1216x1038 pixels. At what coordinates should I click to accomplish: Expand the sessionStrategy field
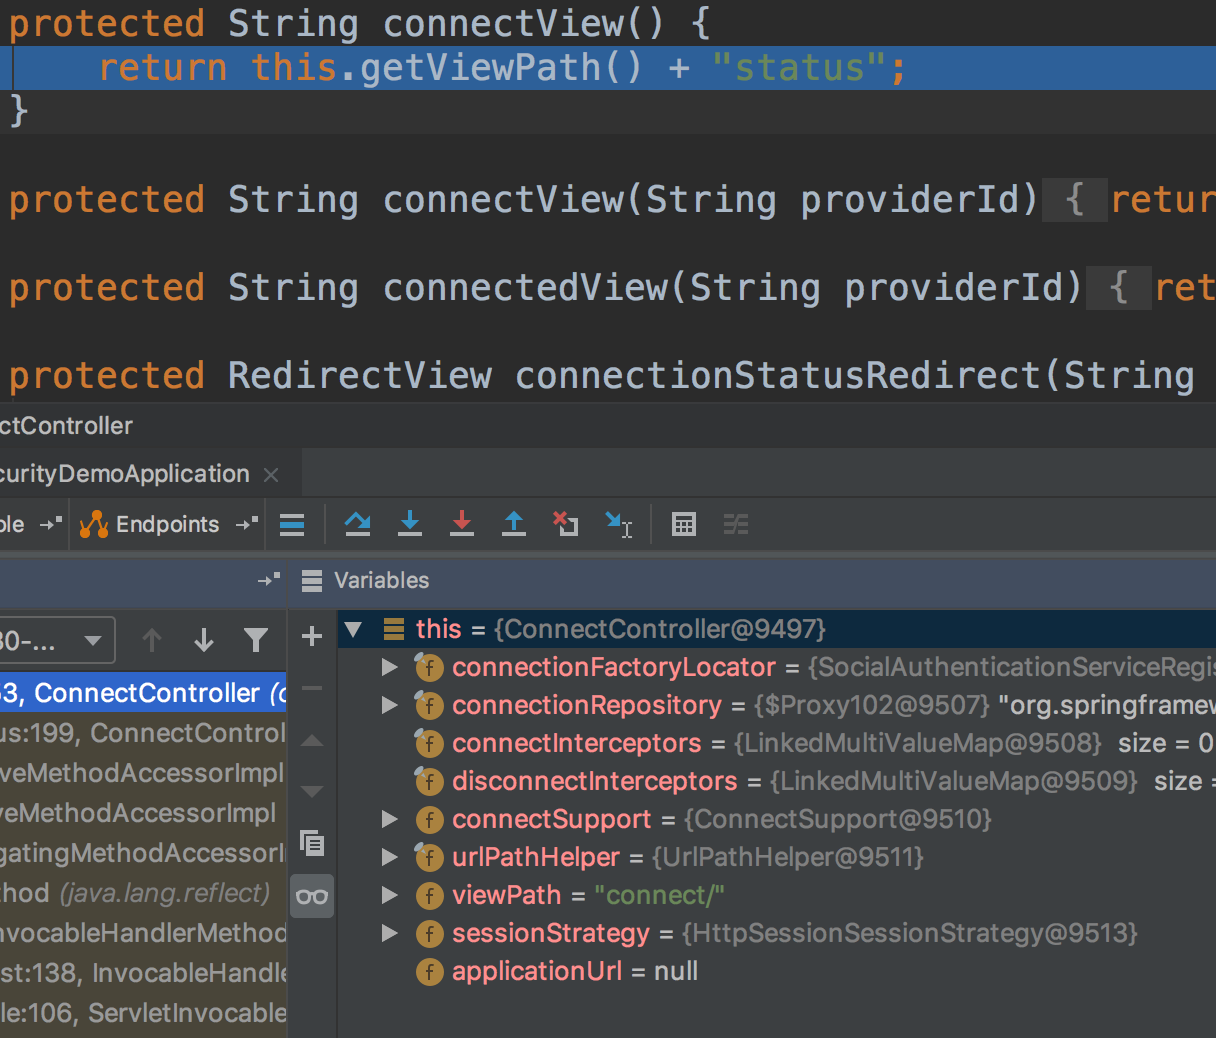coord(390,933)
